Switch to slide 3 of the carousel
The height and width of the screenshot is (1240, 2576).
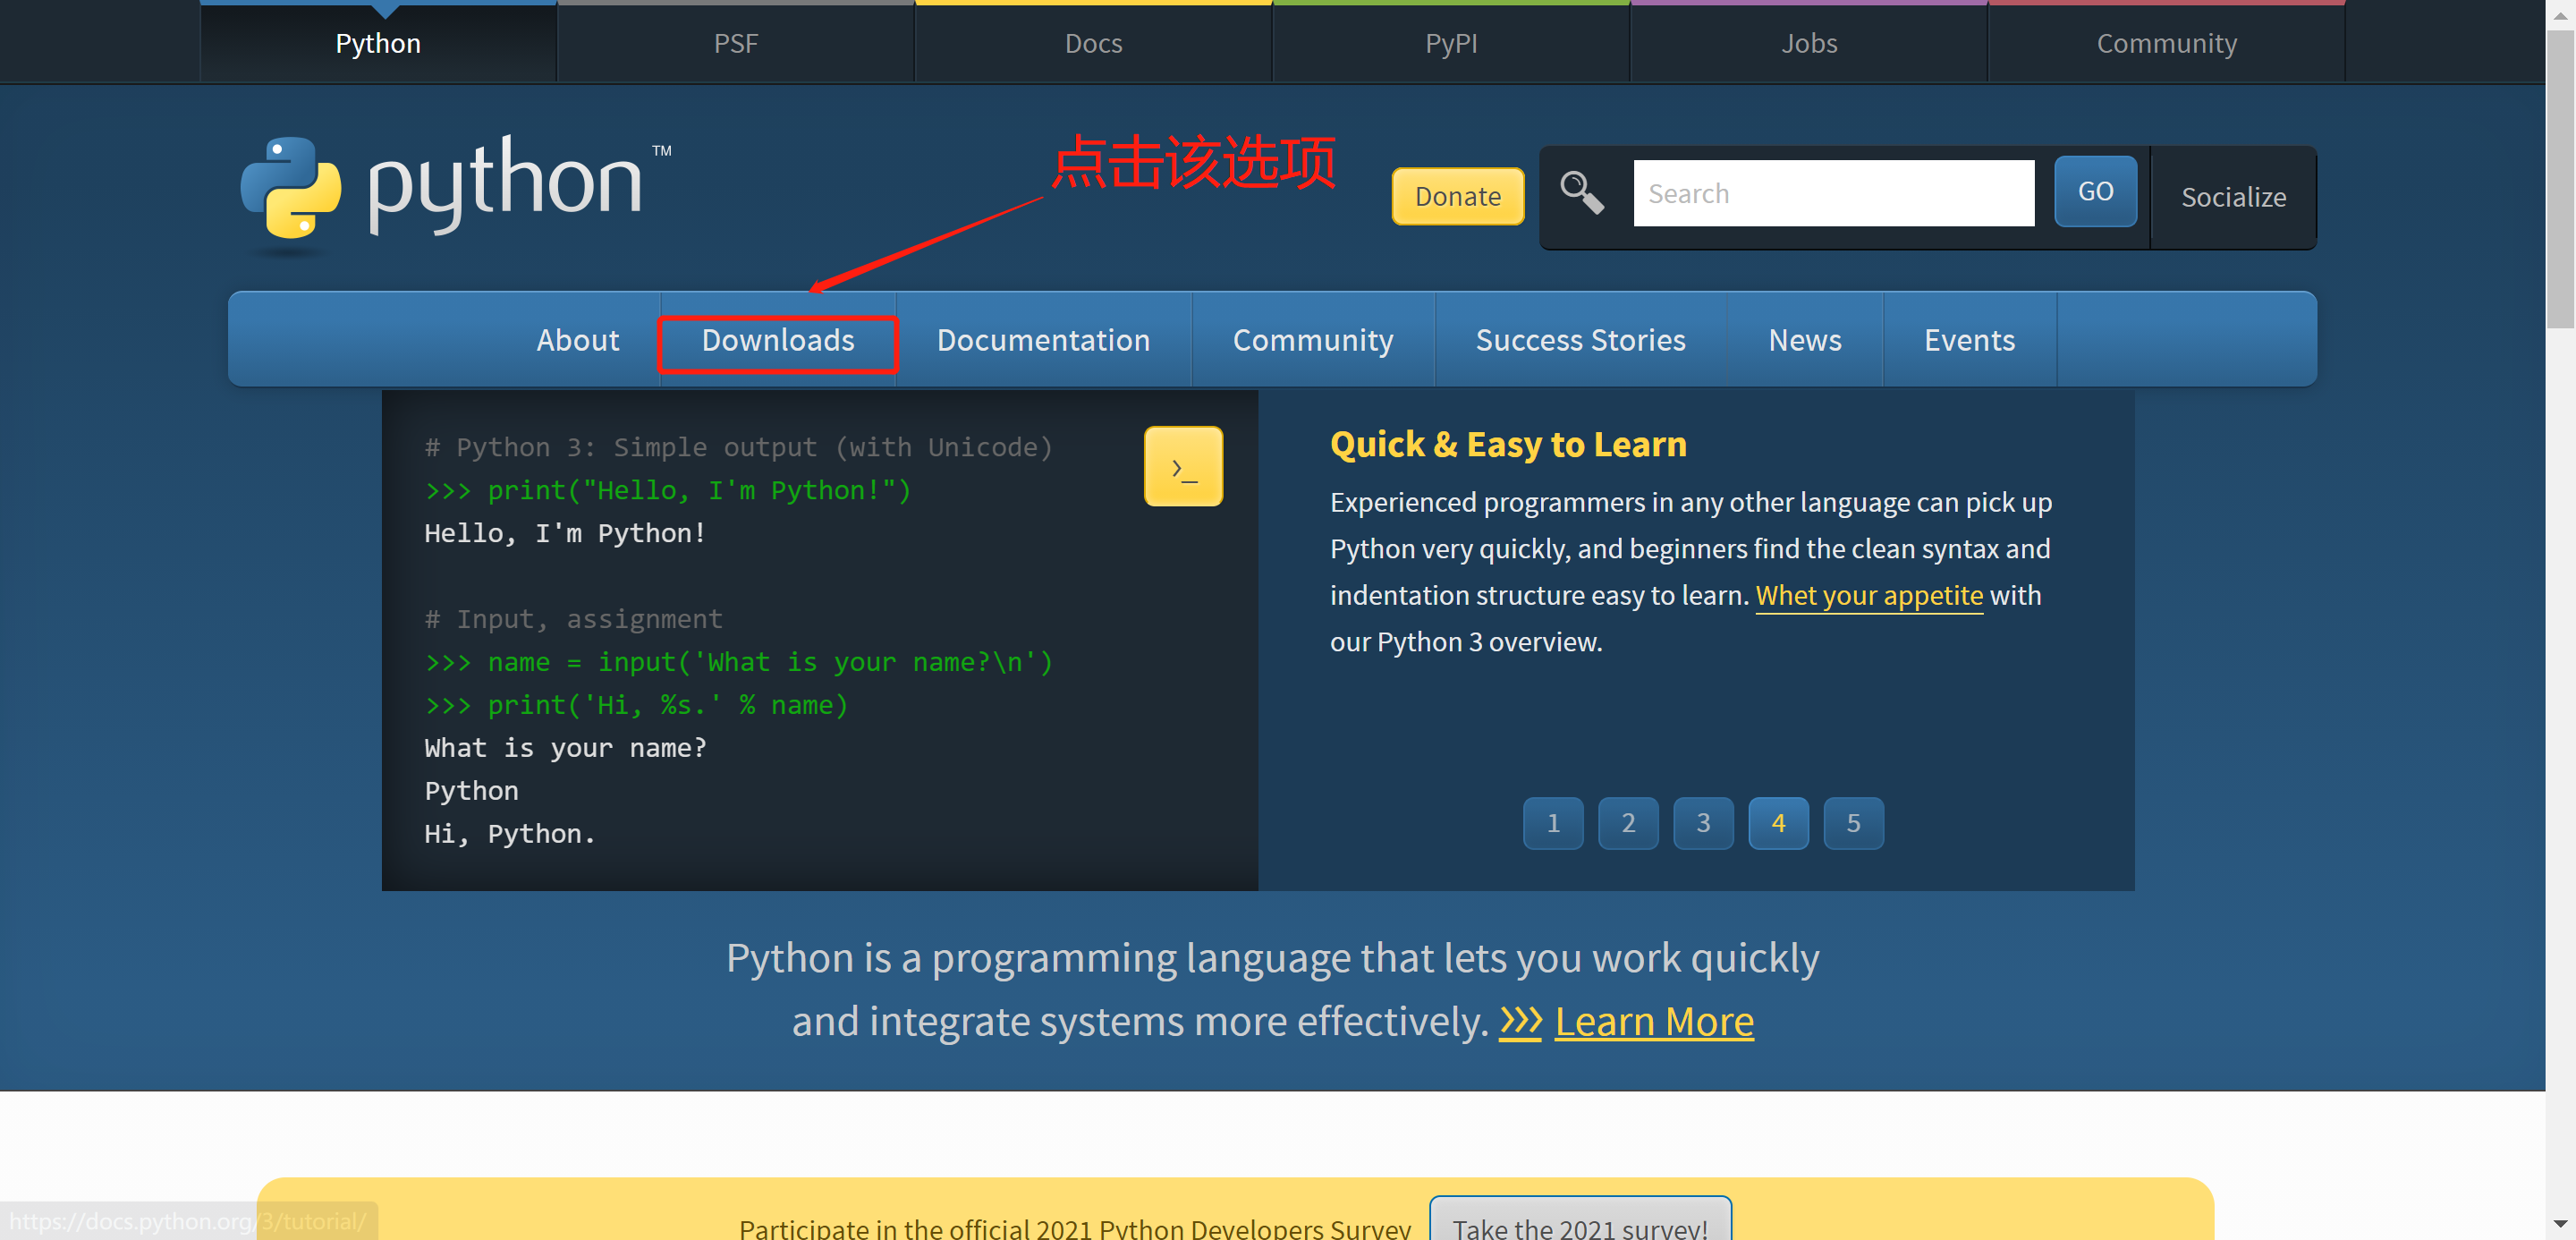1703,823
